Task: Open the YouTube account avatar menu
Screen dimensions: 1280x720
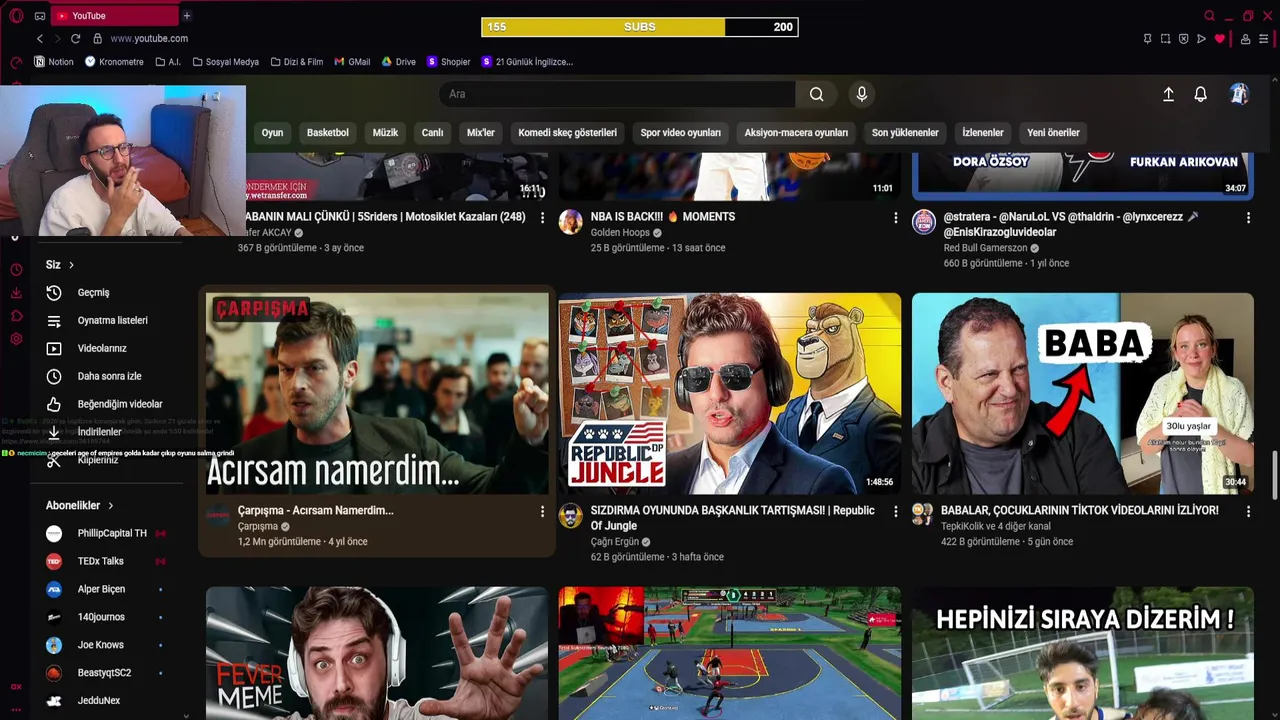Action: [1239, 94]
